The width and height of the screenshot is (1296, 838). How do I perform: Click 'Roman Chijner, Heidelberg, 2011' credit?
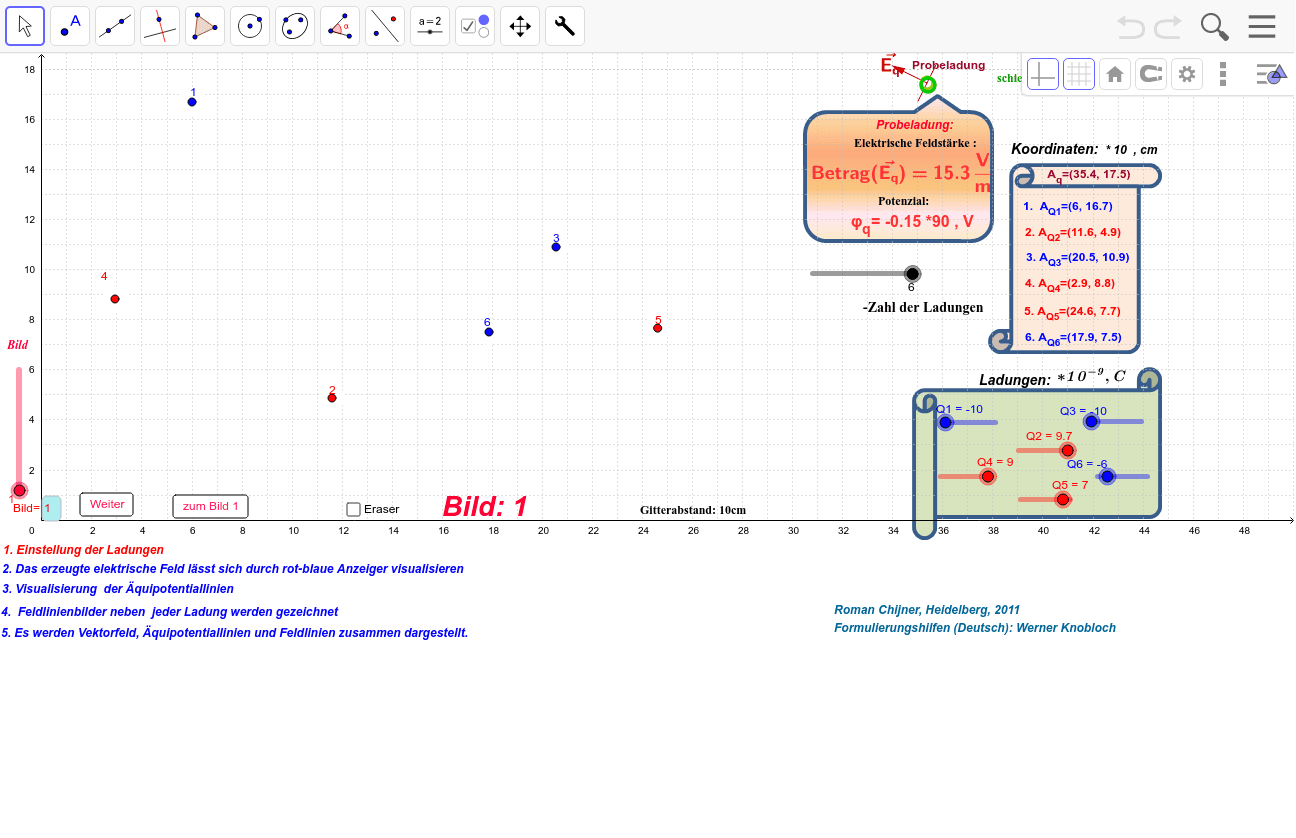[x=927, y=610]
